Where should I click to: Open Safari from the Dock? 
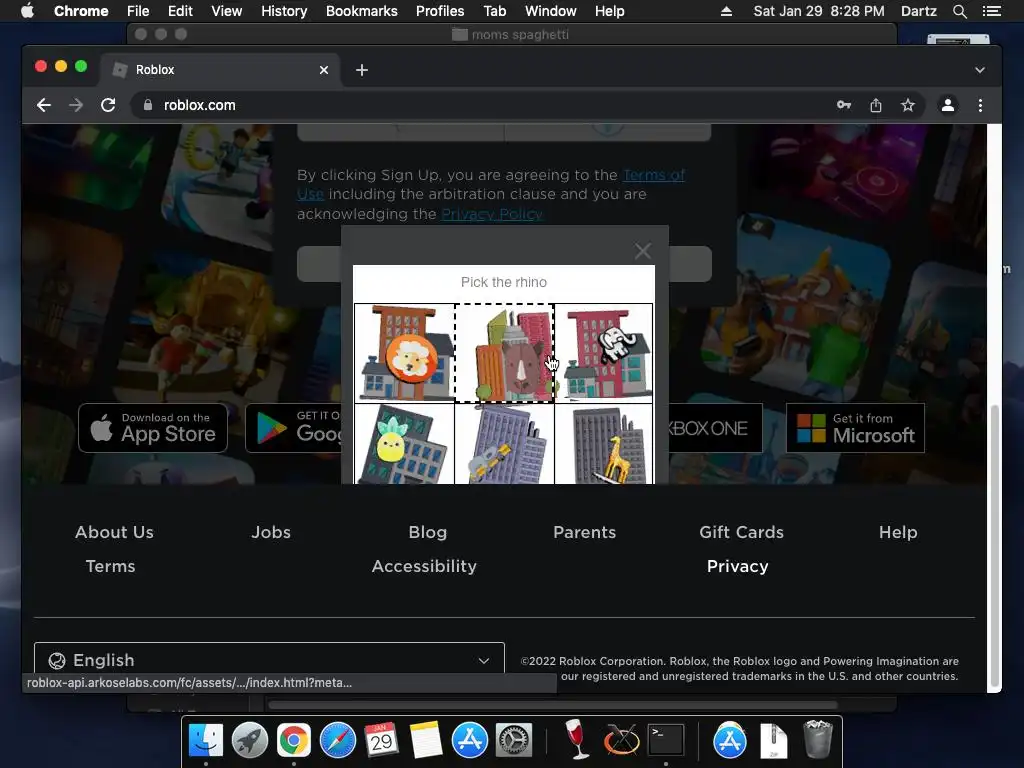click(x=338, y=741)
